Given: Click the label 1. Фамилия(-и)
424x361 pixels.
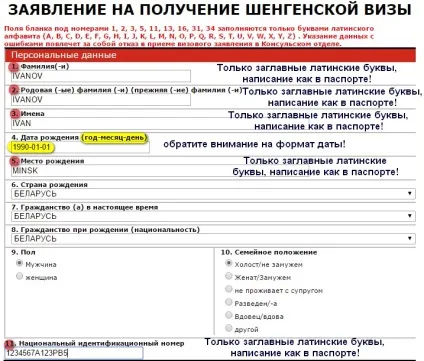Looking at the screenshot, I should [40, 66].
